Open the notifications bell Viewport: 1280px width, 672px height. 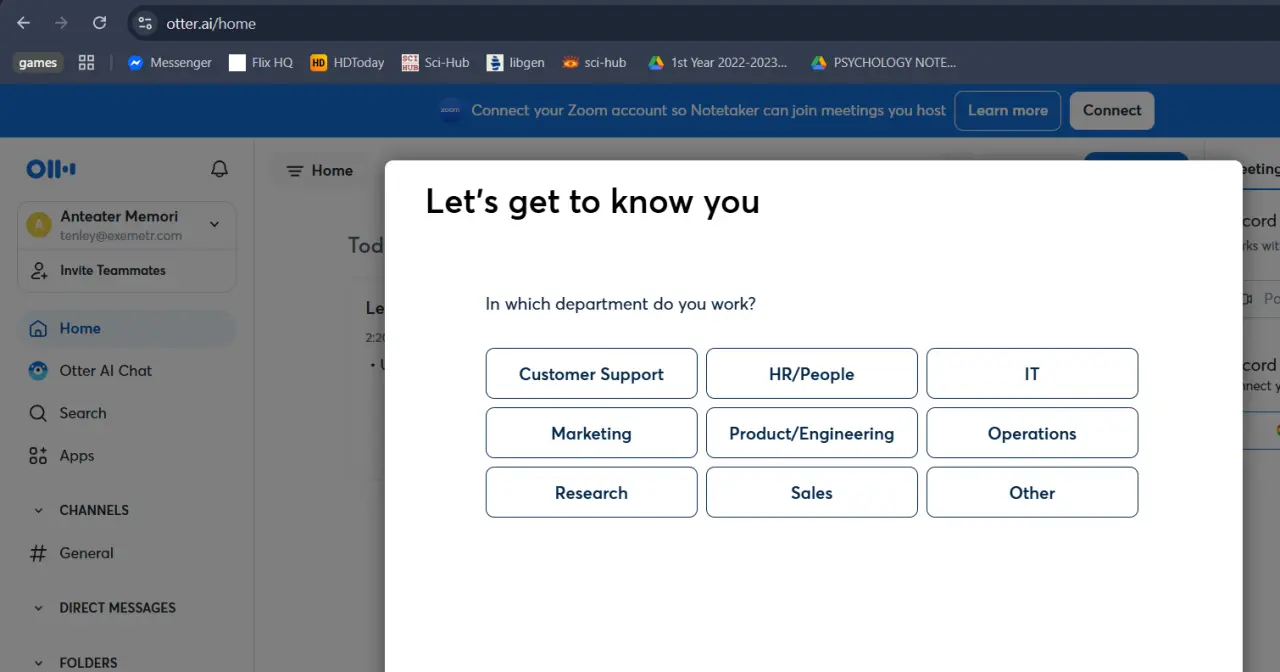(x=219, y=170)
